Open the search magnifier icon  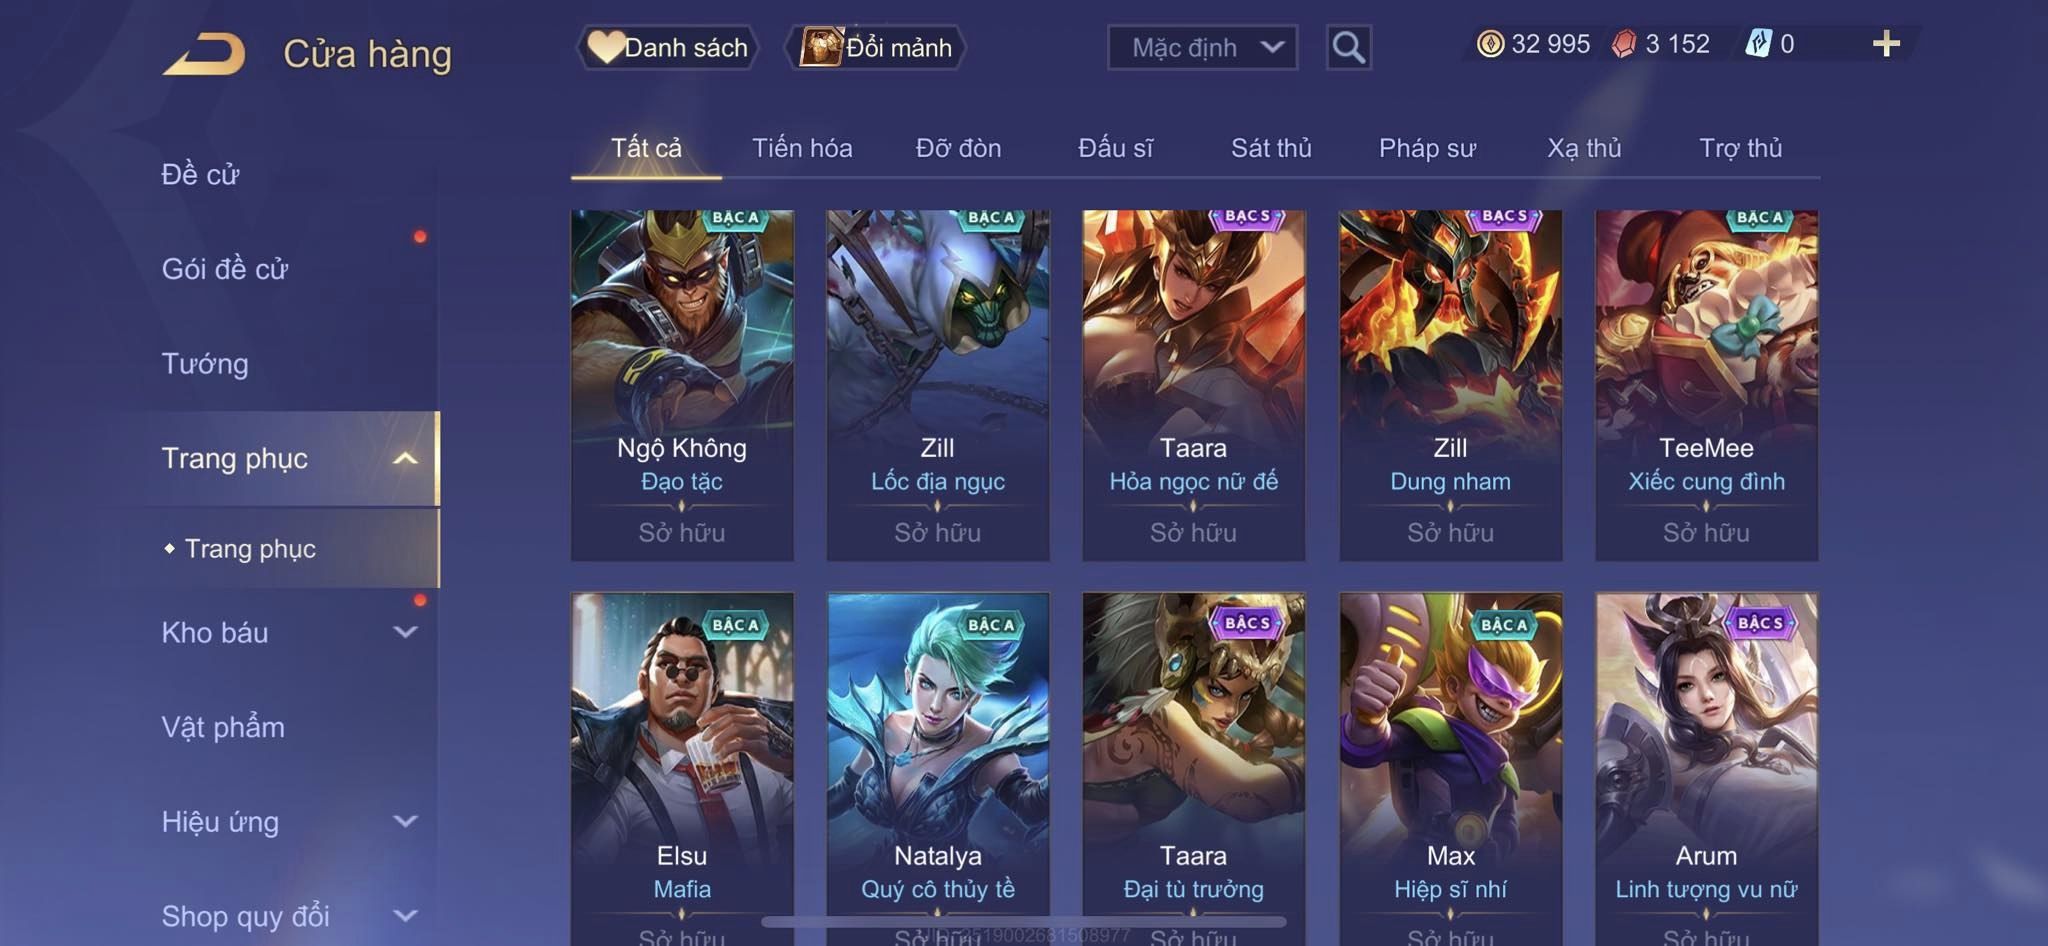click(1348, 47)
